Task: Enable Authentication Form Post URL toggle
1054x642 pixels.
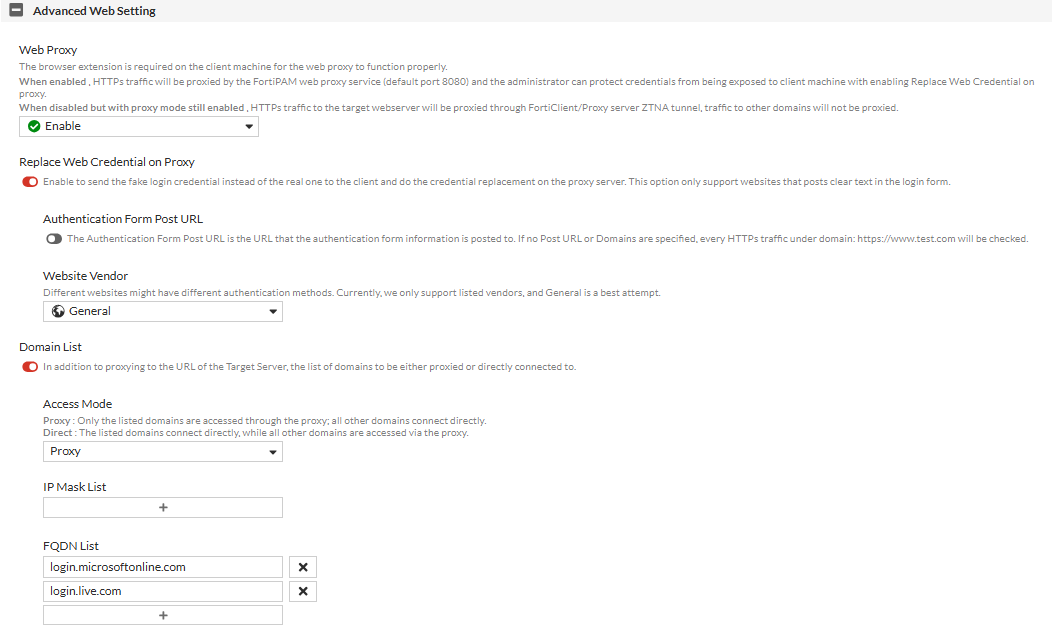Action: tap(54, 239)
